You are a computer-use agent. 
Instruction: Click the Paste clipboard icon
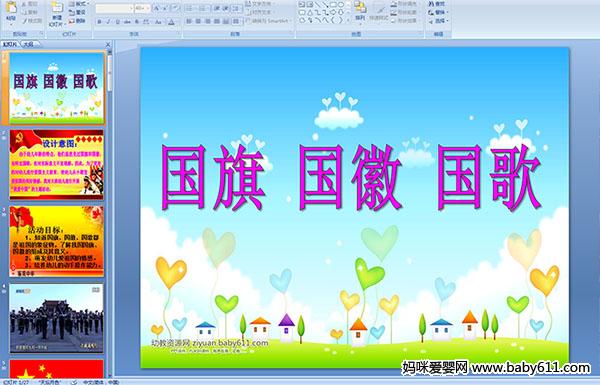(11, 8)
